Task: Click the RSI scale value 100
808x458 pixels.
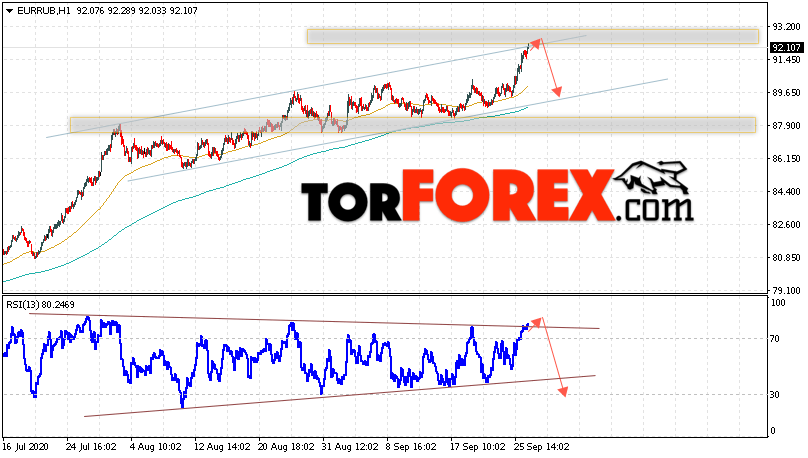Action: click(x=778, y=303)
